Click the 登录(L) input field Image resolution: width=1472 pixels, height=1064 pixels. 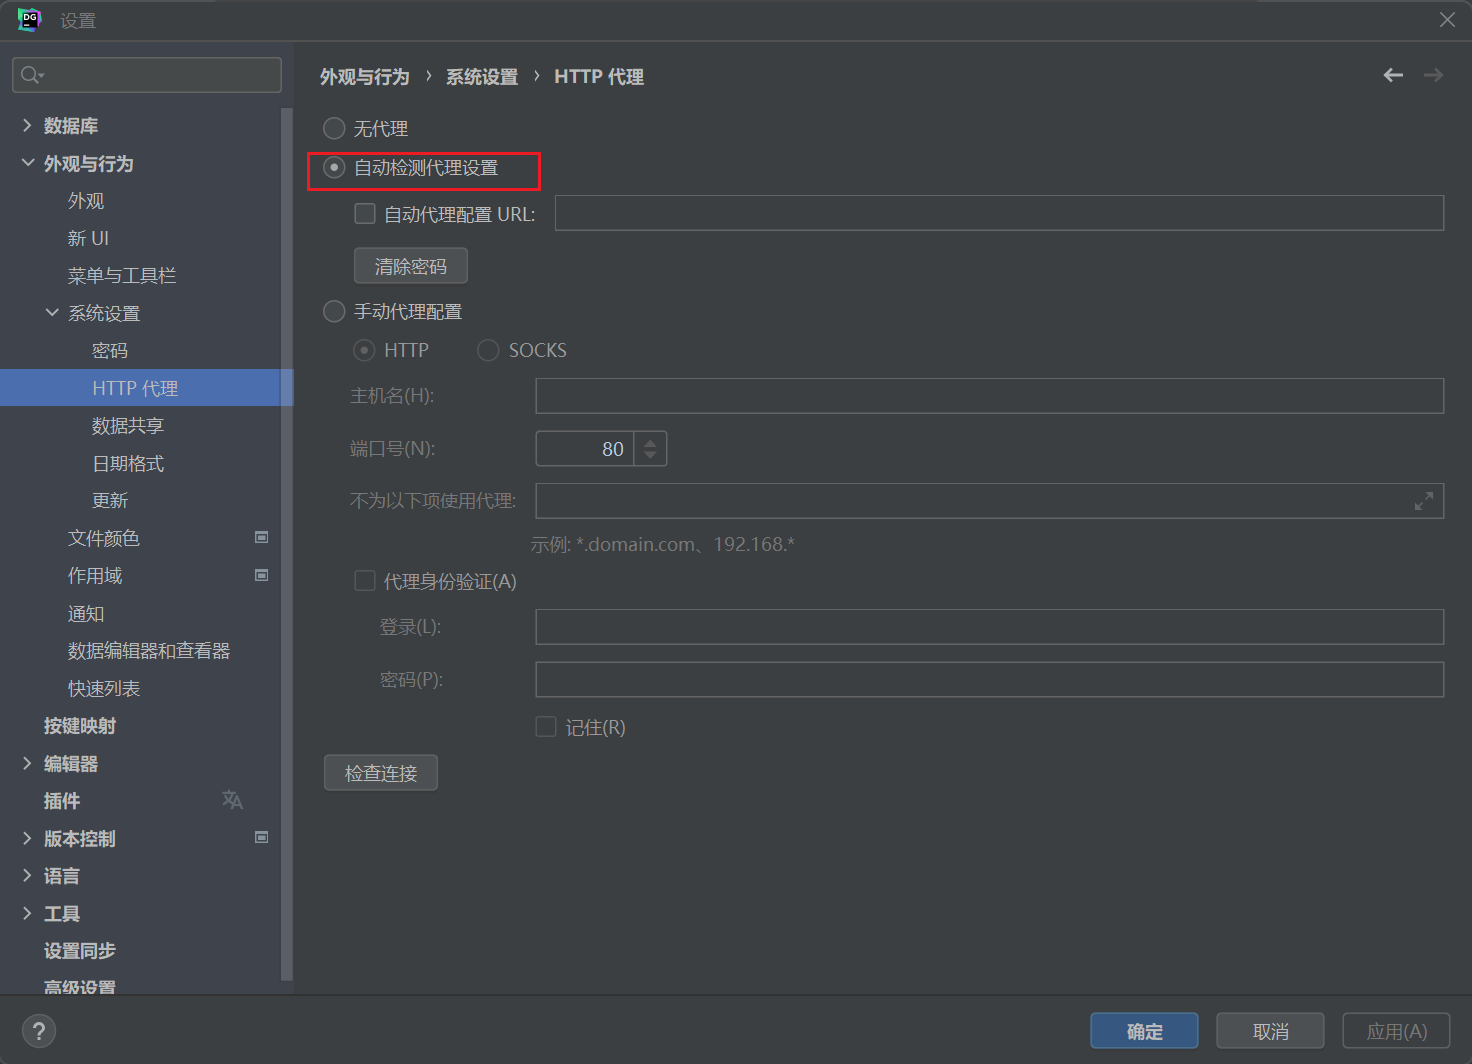[x=990, y=627]
